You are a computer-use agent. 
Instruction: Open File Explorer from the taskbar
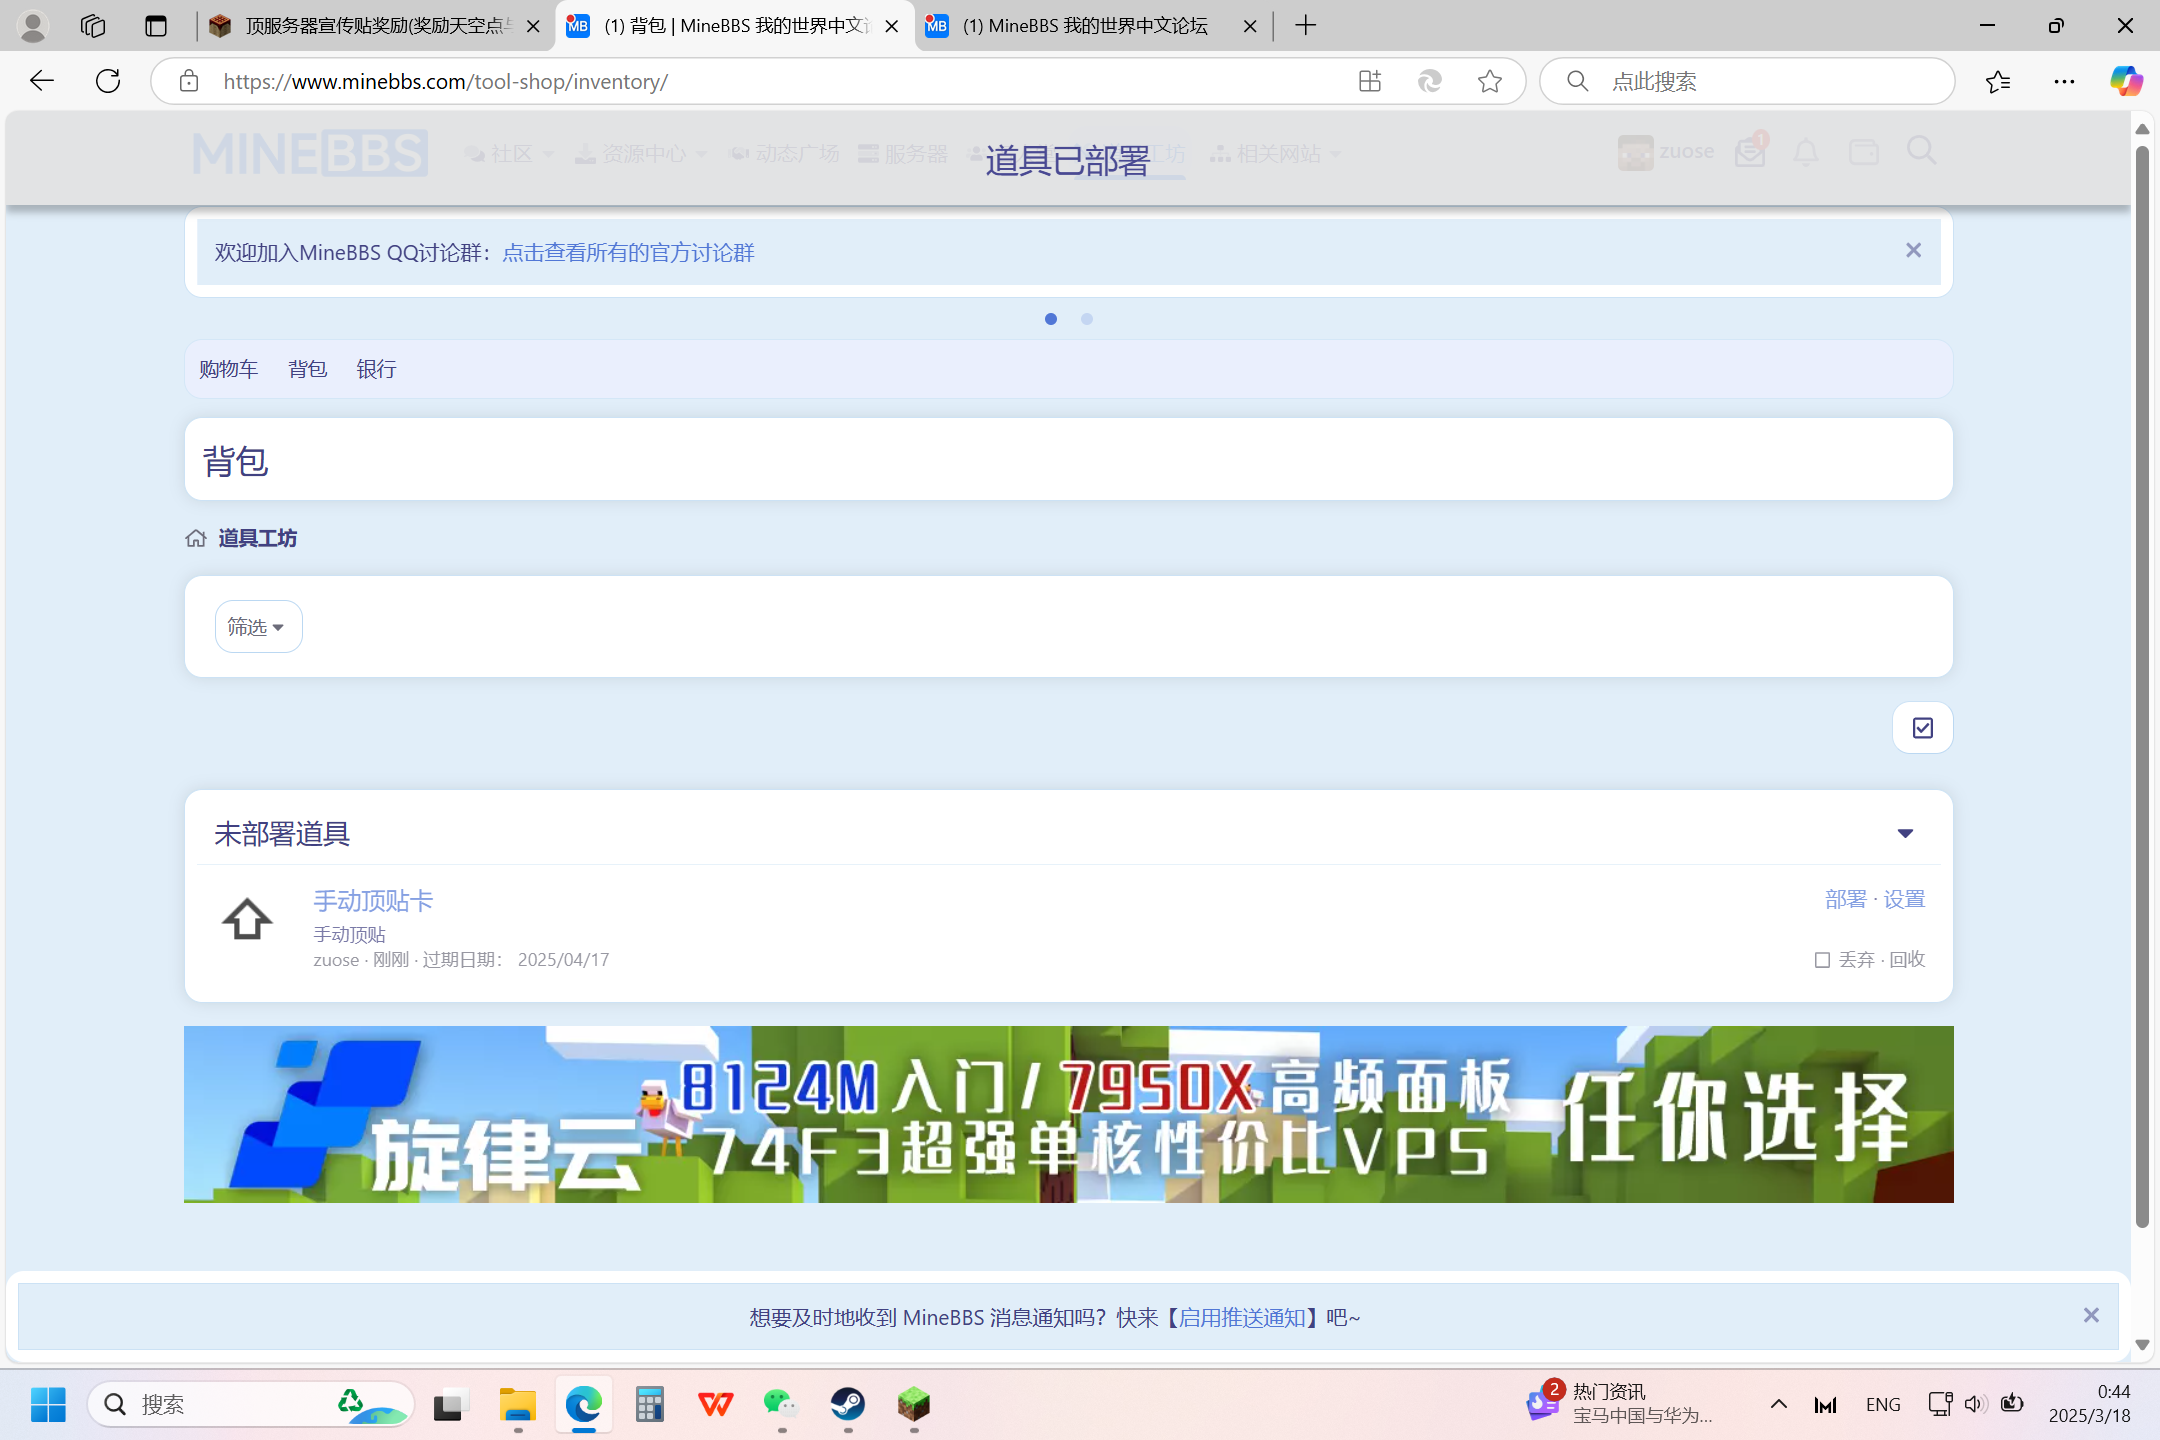point(517,1405)
